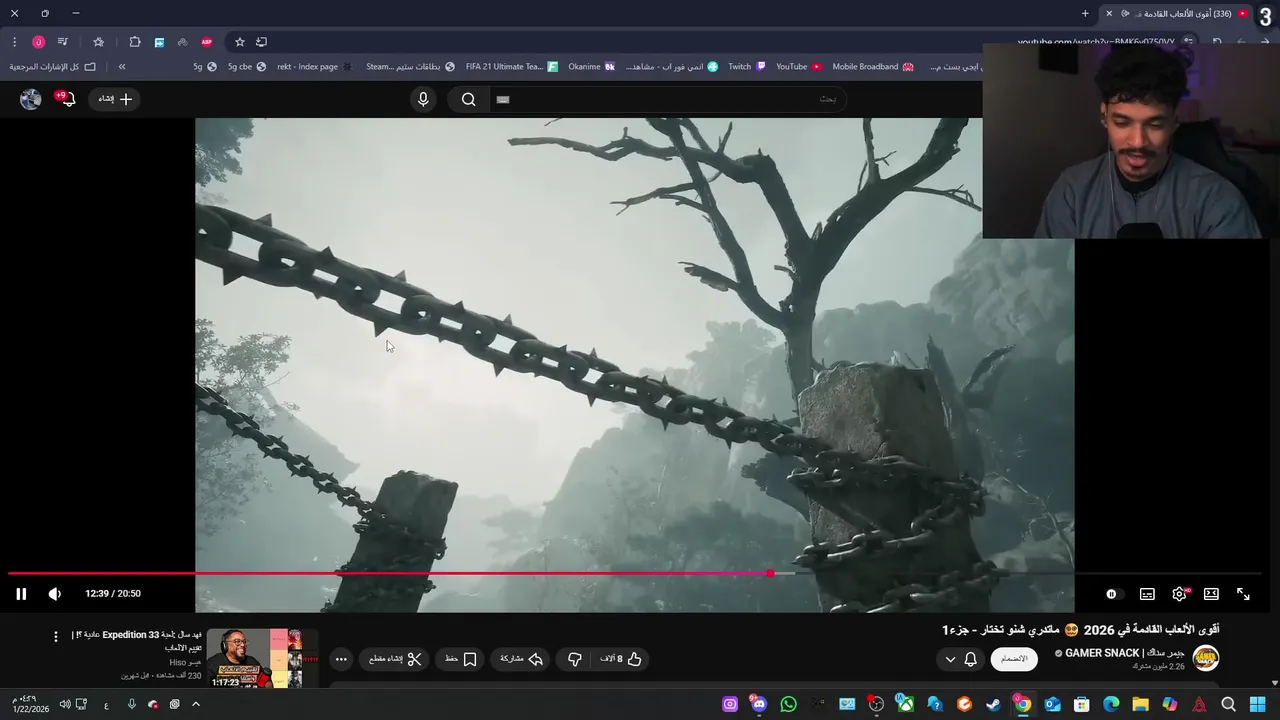Viewport: 1280px width, 720px height.
Task: Pause the YouTube video
Action: [x=21, y=594]
